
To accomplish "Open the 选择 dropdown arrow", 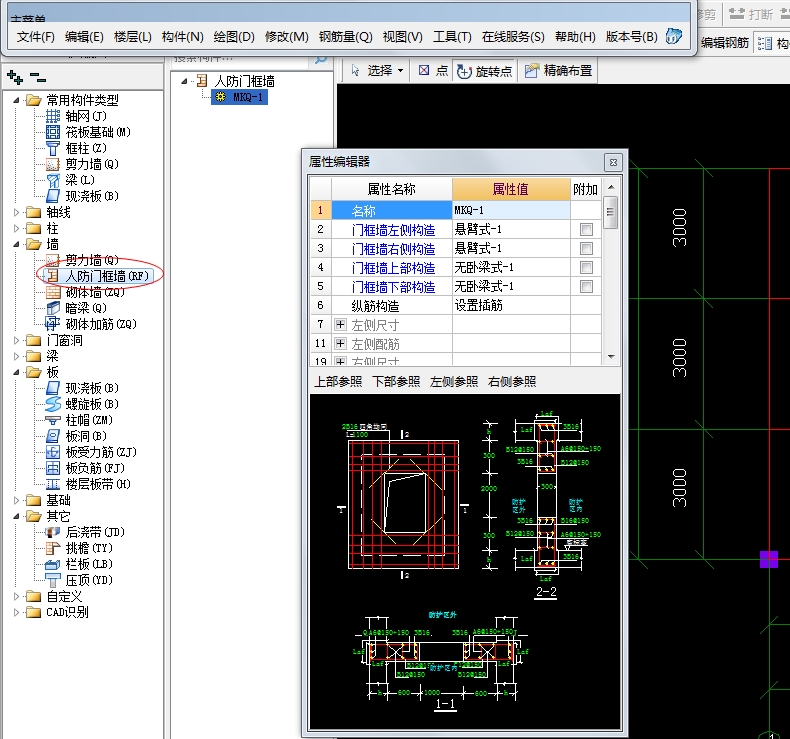I will (401, 71).
